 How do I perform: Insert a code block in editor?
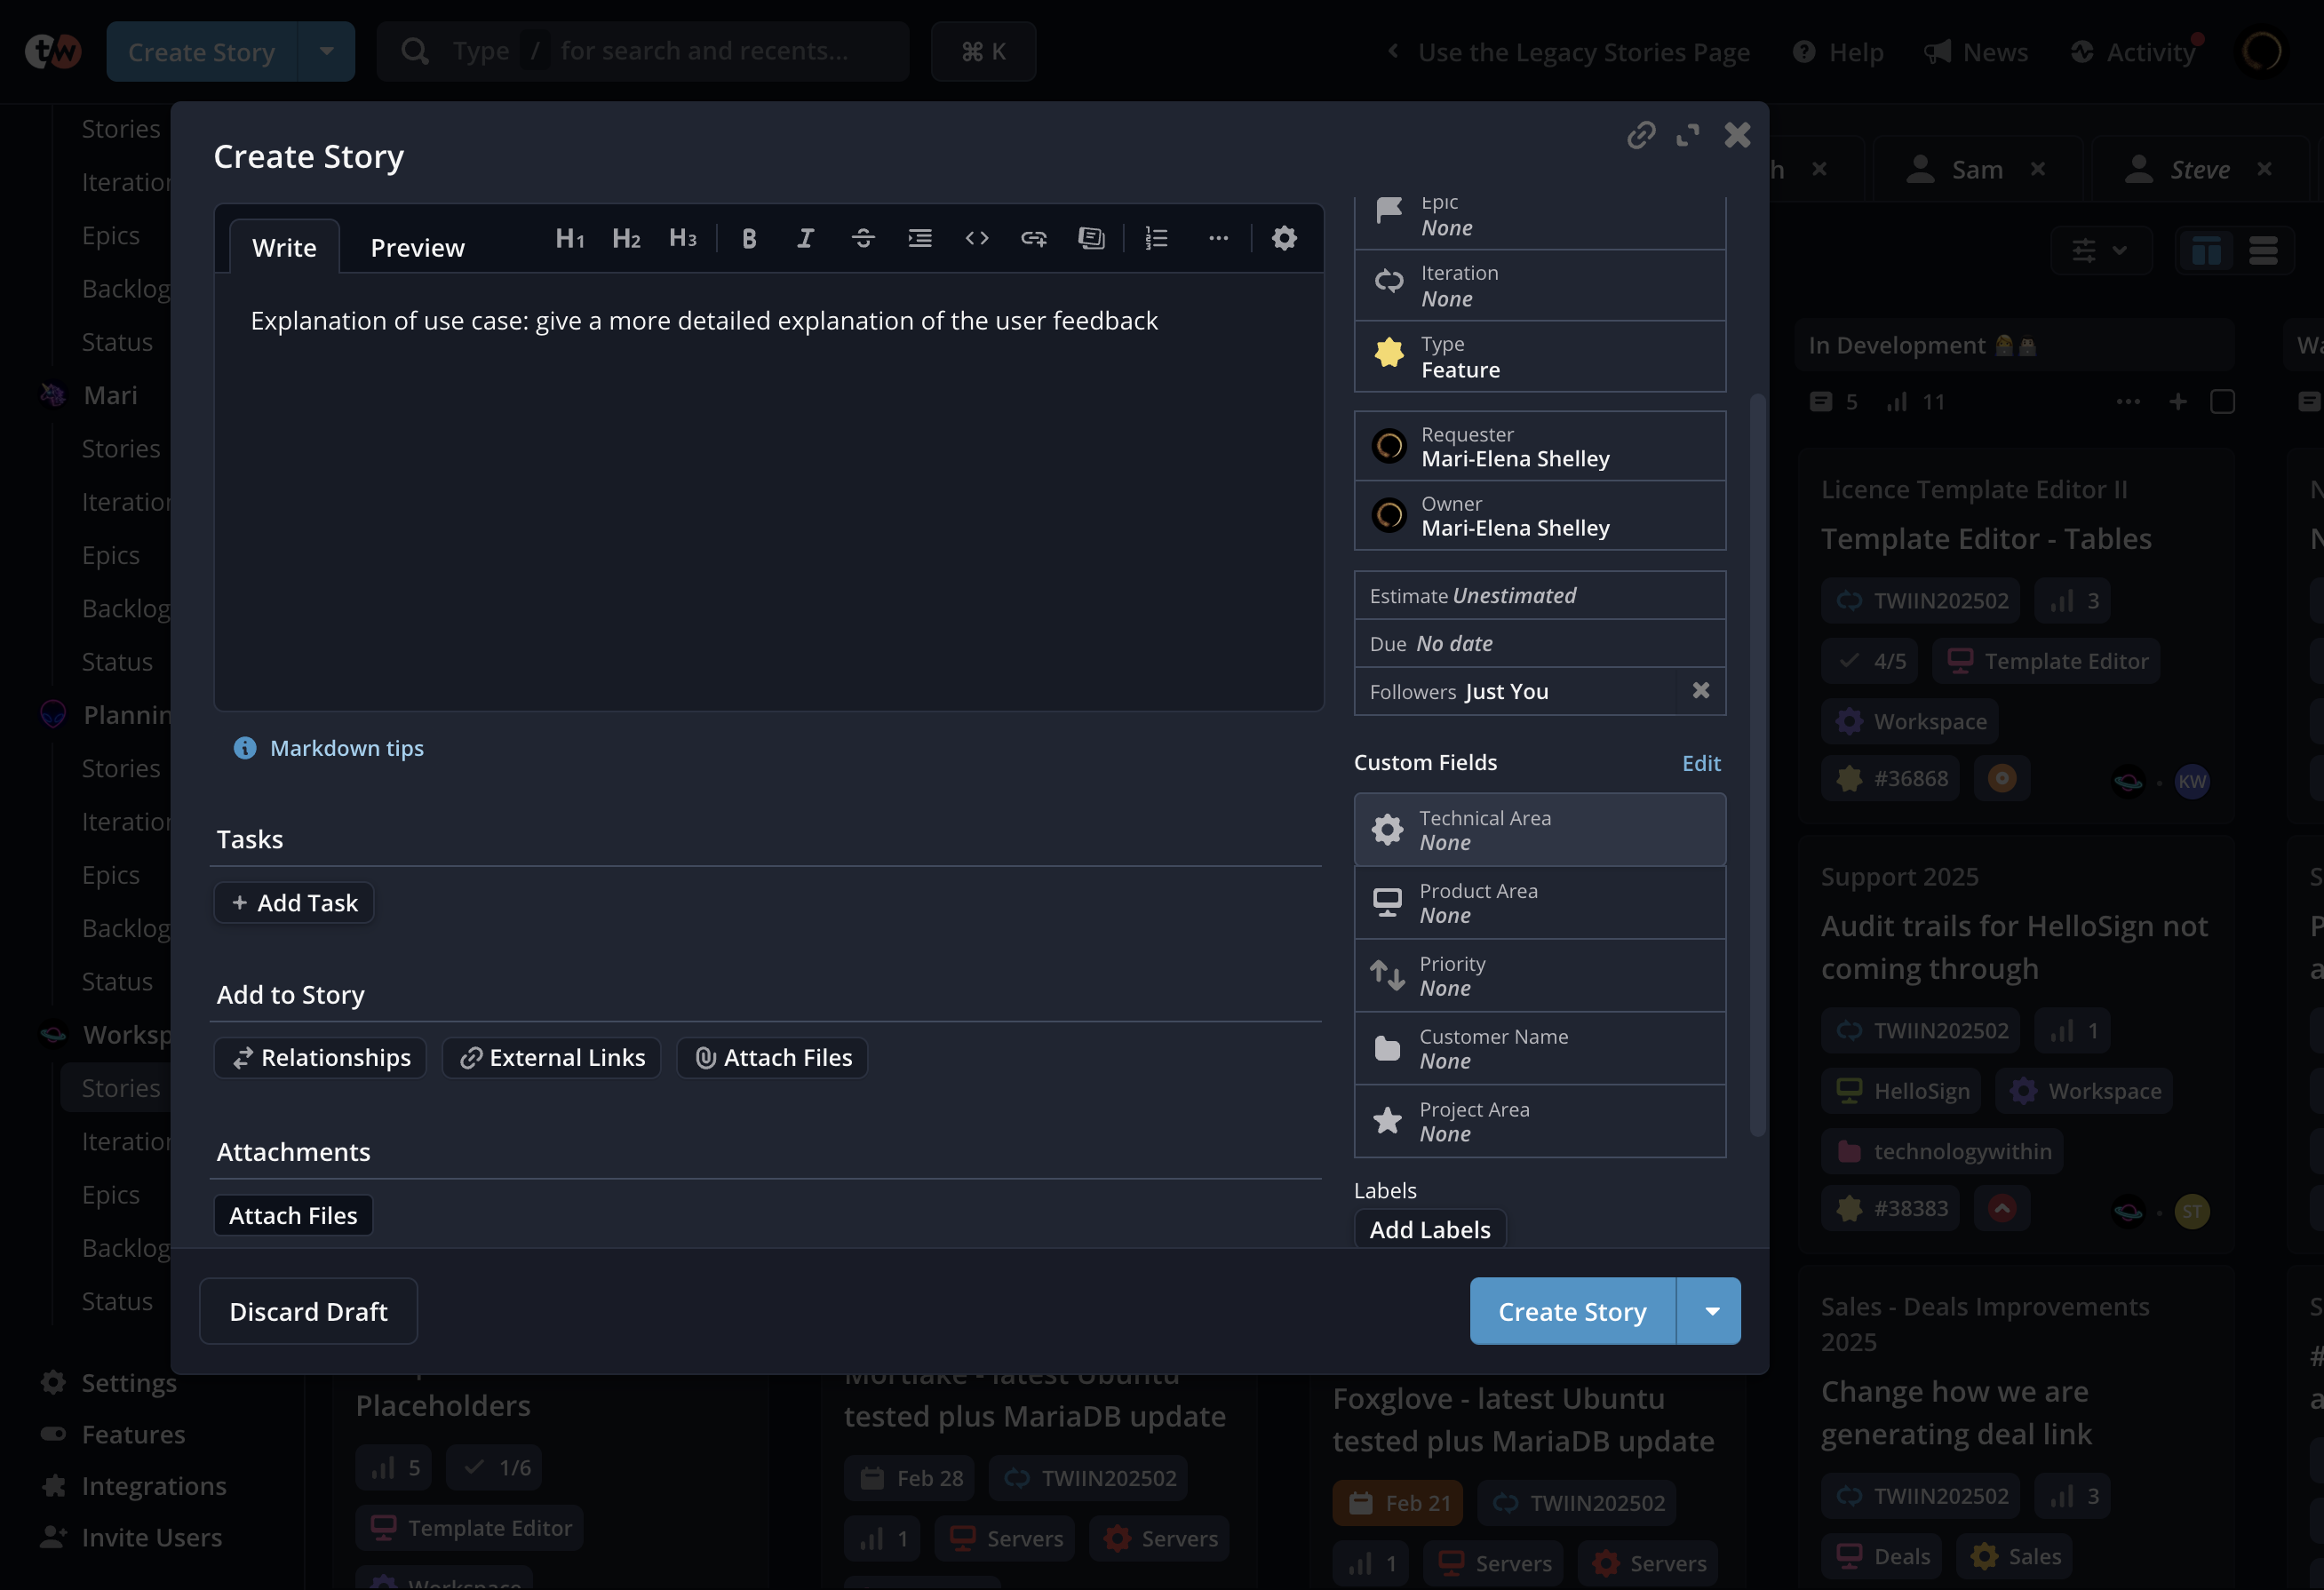[1090, 239]
